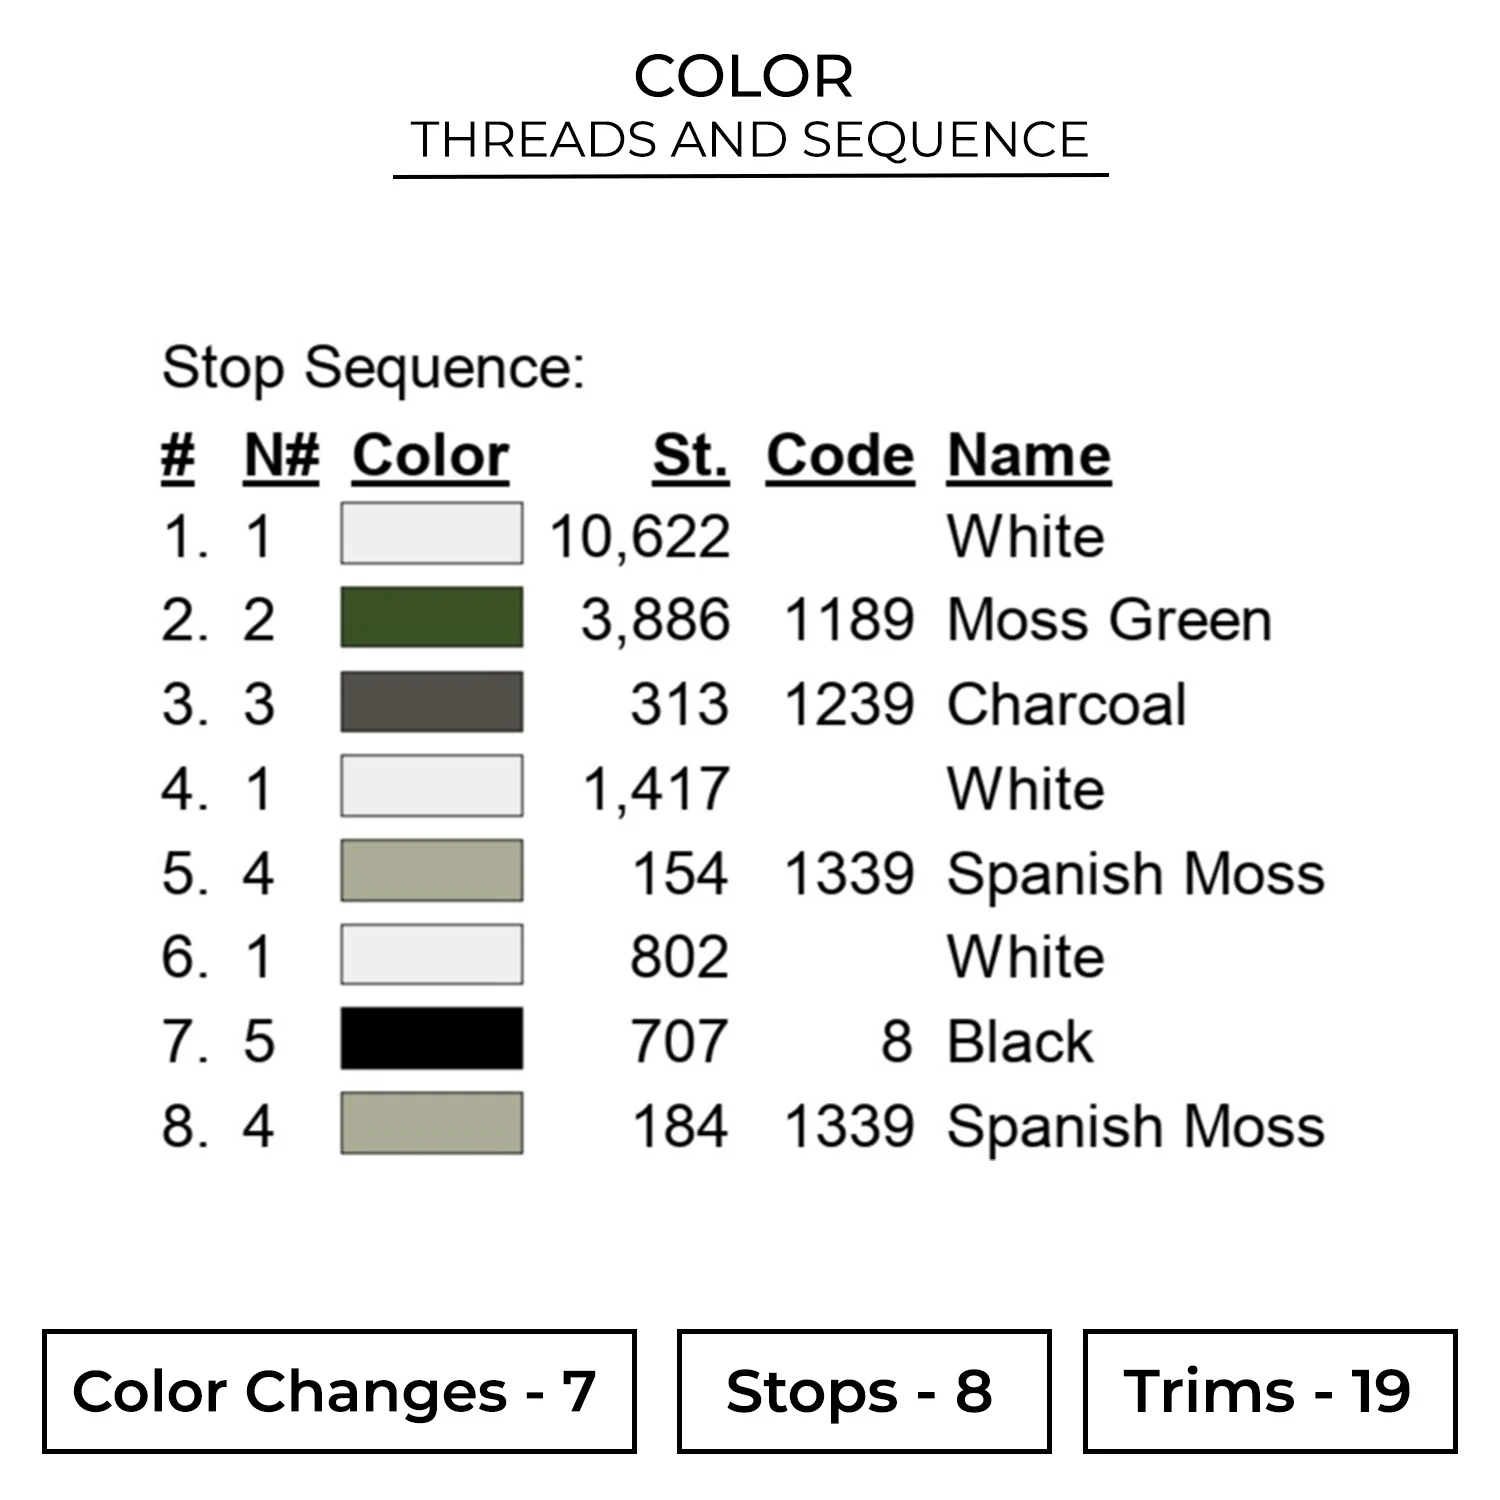Image resolution: width=1500 pixels, height=1500 pixels.
Task: Click the Name column header
Action: [1028, 456]
